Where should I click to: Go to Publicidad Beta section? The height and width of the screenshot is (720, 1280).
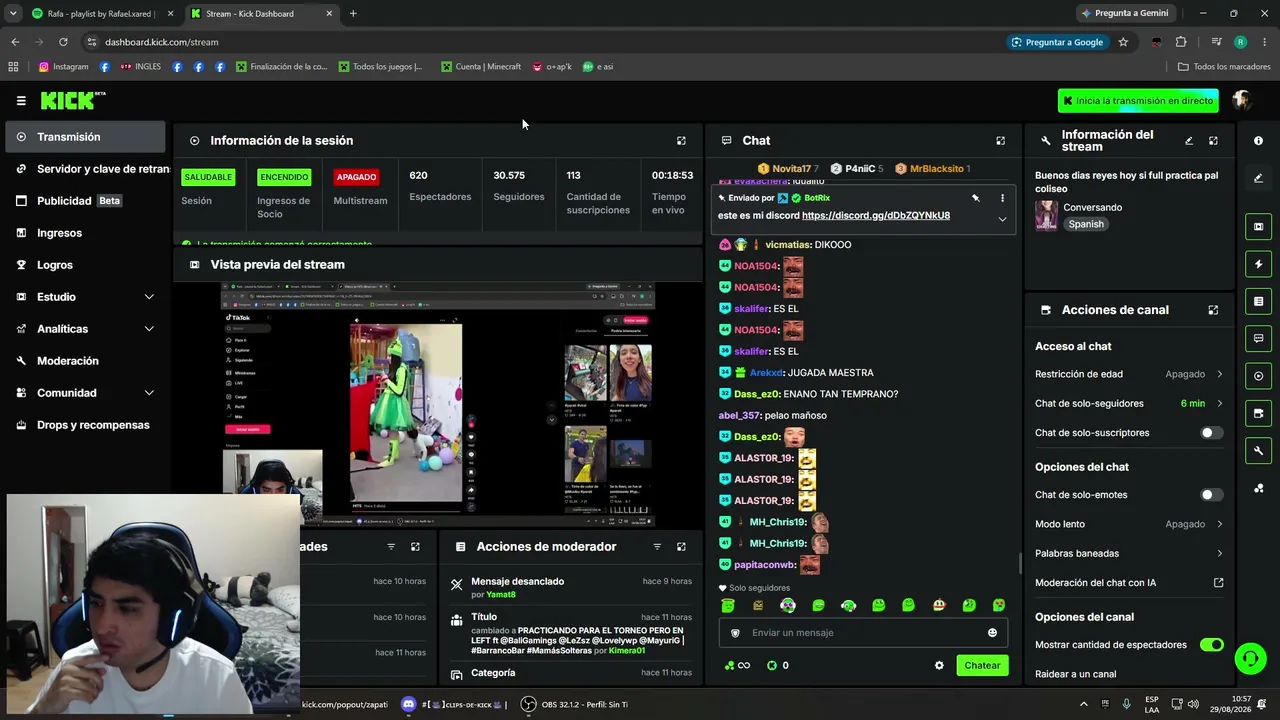tap(85, 201)
